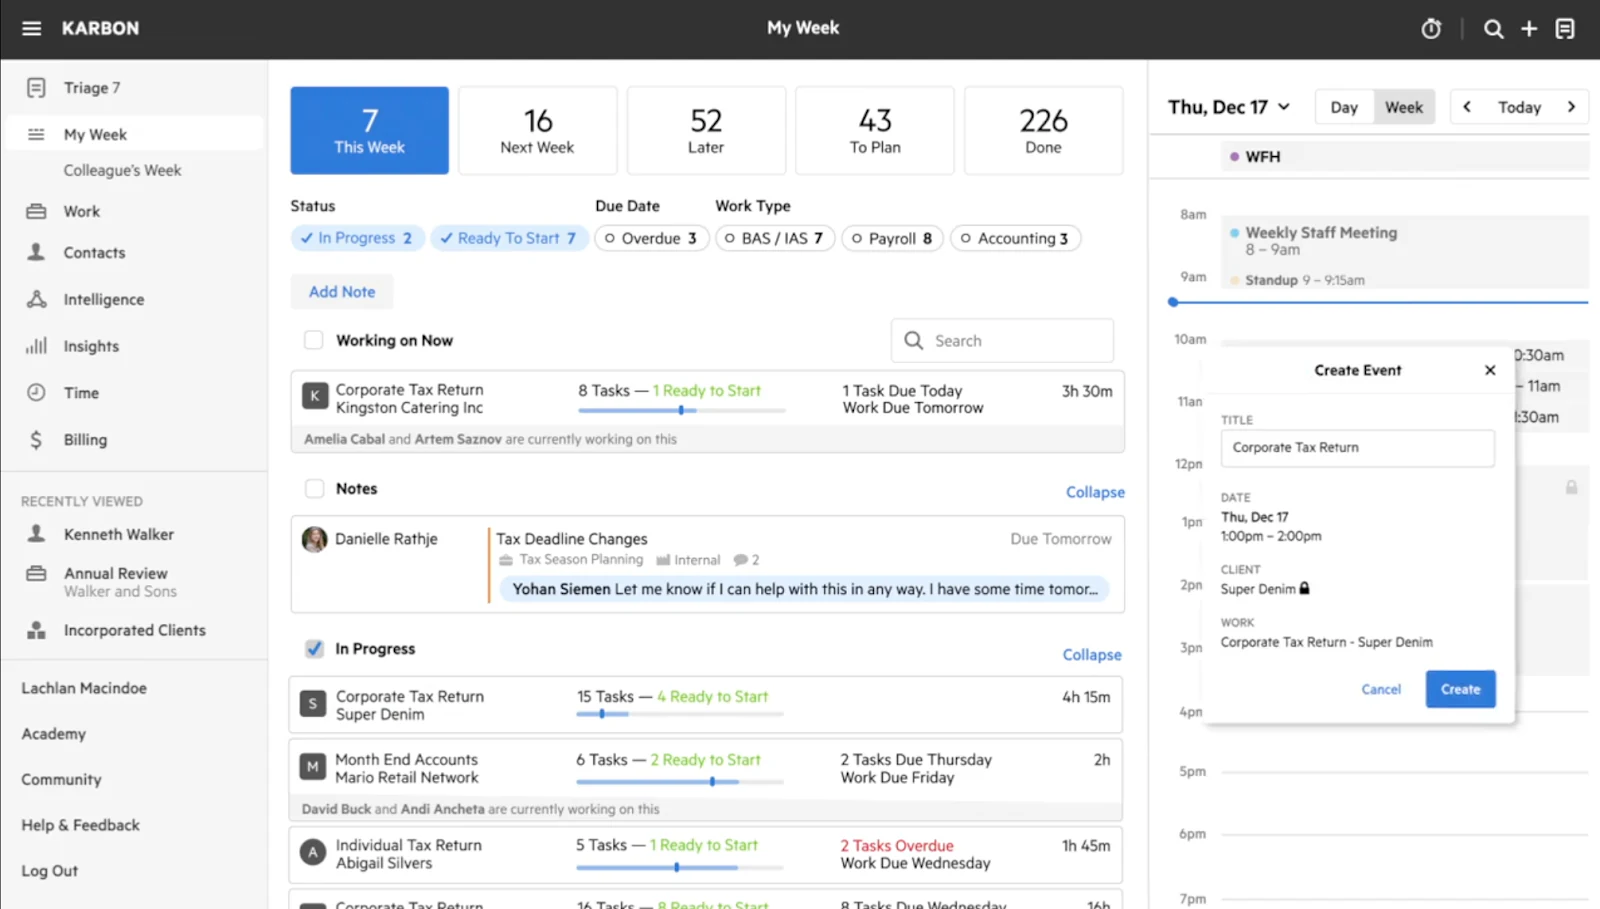Click the Work briefcase icon

(36, 211)
